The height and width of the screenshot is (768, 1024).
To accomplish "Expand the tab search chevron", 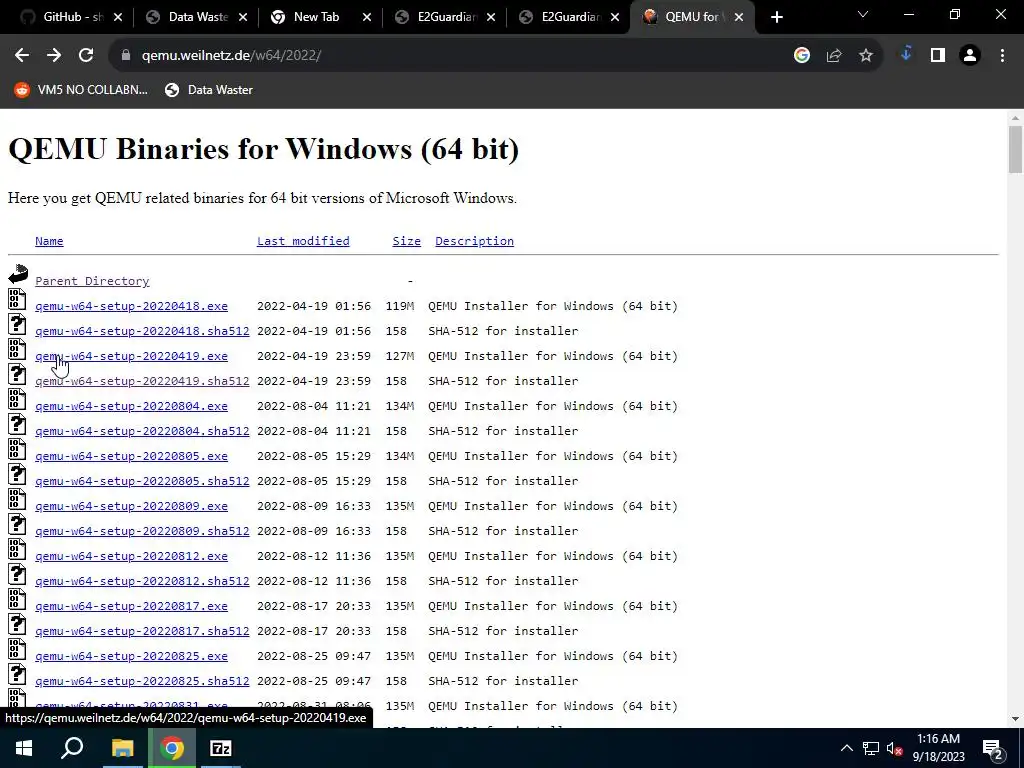I will tap(863, 14).
